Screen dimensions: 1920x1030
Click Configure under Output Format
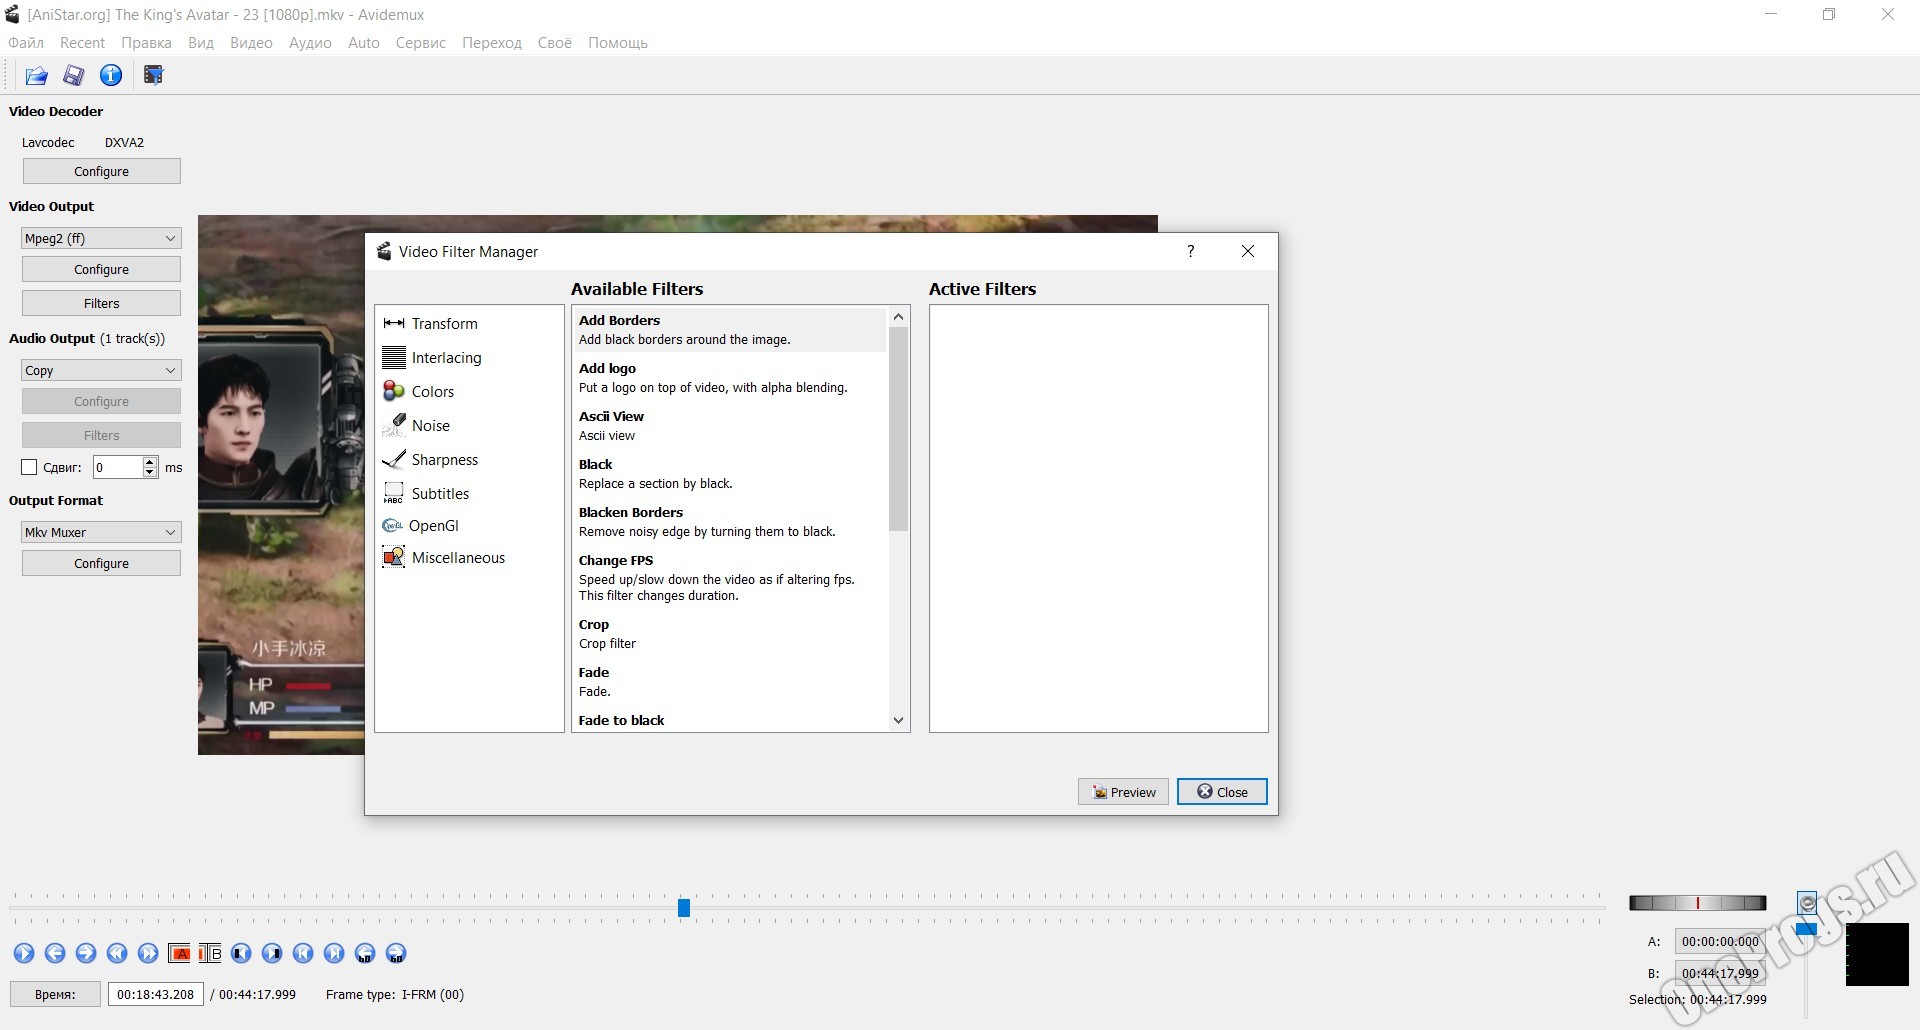(x=101, y=563)
